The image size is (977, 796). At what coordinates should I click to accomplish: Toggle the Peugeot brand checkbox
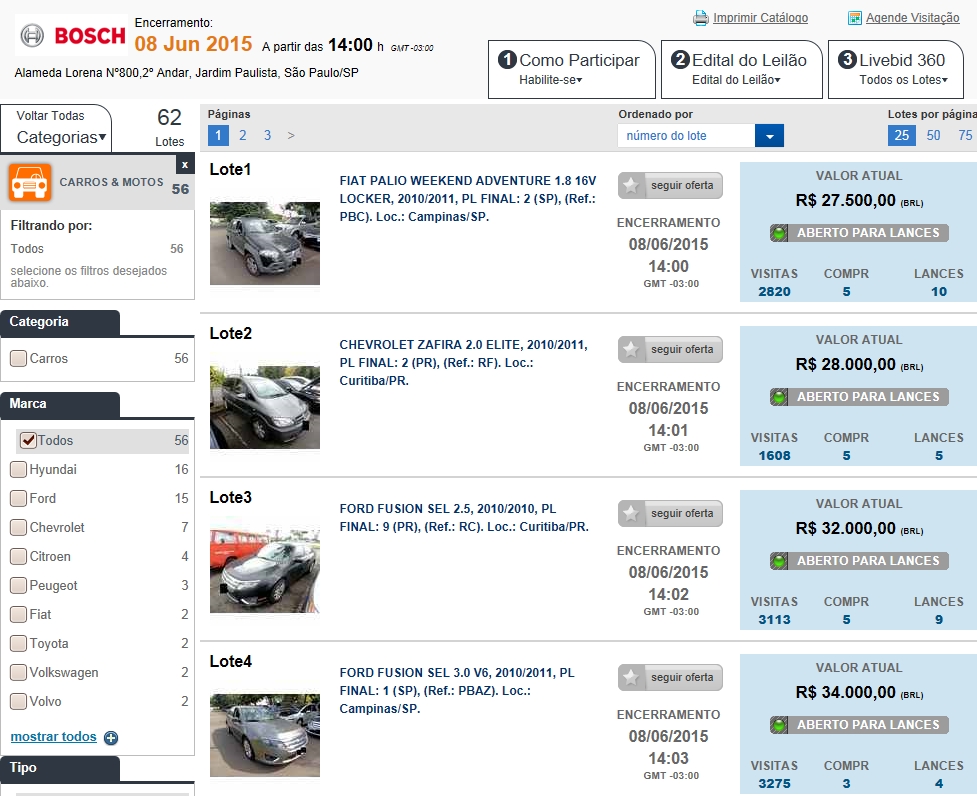[x=19, y=585]
